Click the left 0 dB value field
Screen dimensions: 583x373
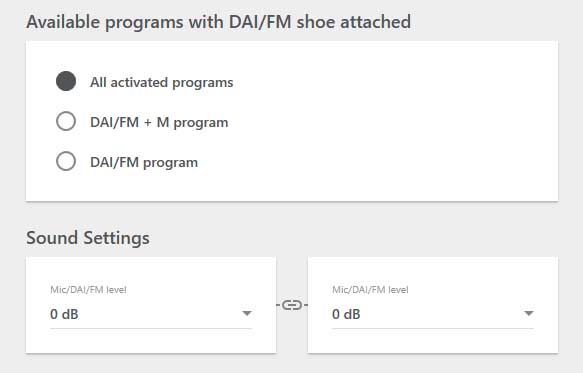tap(151, 314)
